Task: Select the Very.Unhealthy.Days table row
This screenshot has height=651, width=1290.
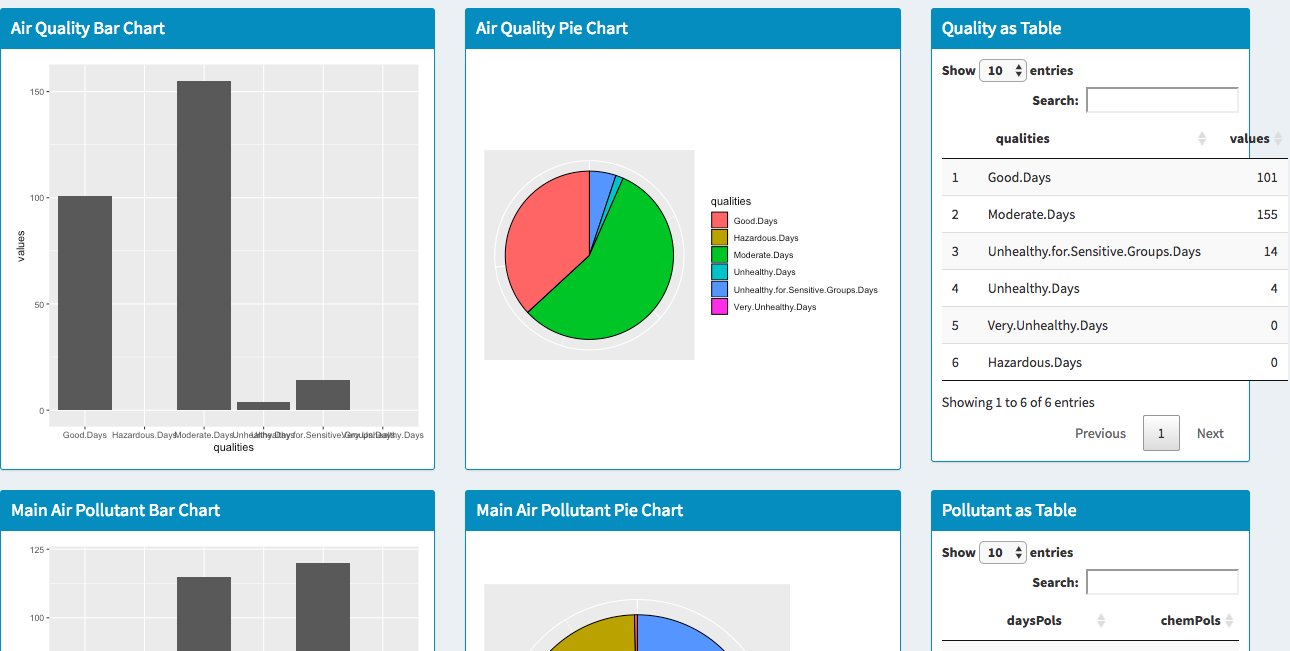Action: click(1115, 325)
